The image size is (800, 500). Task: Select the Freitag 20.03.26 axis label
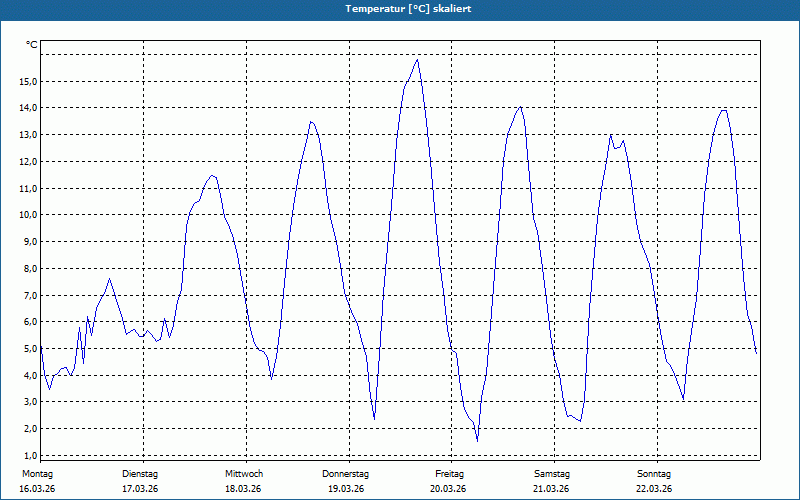[x=448, y=481]
